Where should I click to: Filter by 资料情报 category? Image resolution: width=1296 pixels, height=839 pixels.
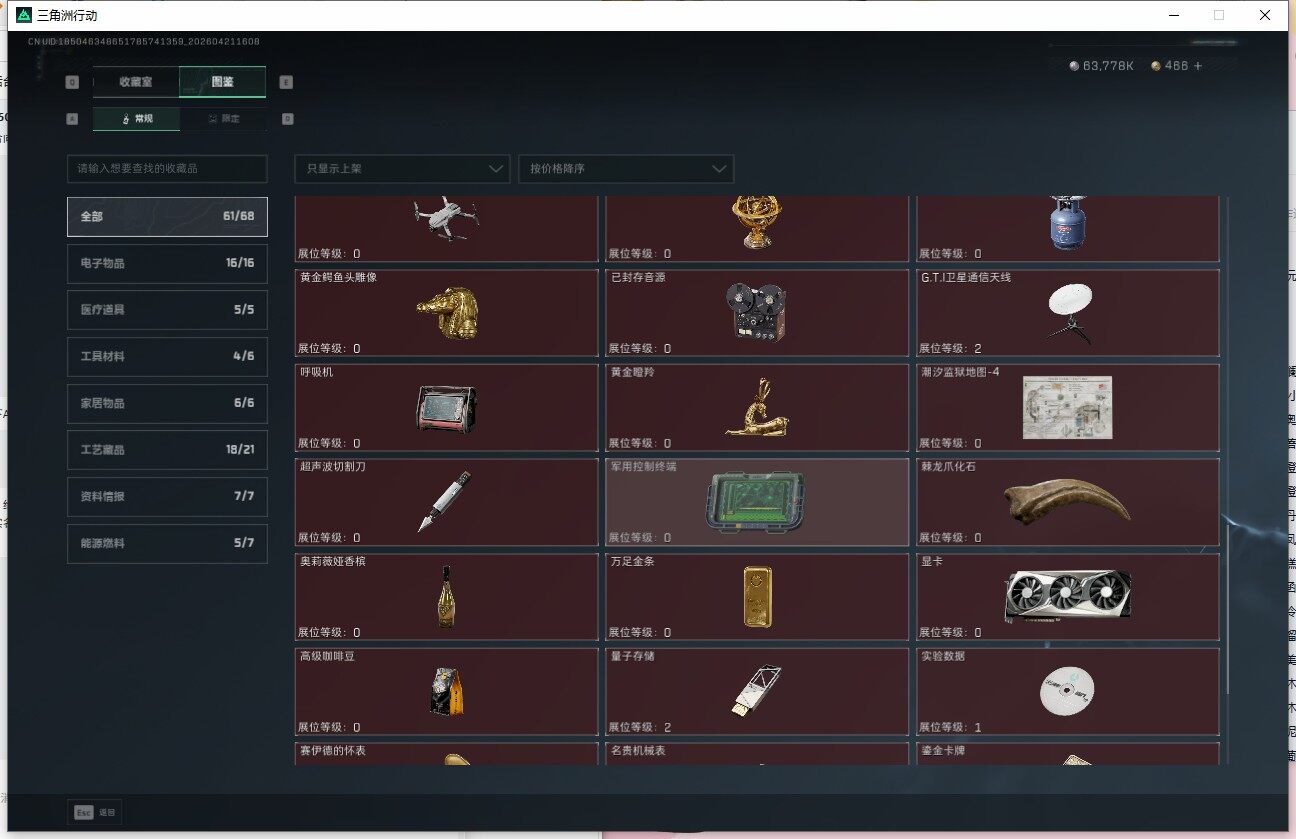(x=167, y=496)
